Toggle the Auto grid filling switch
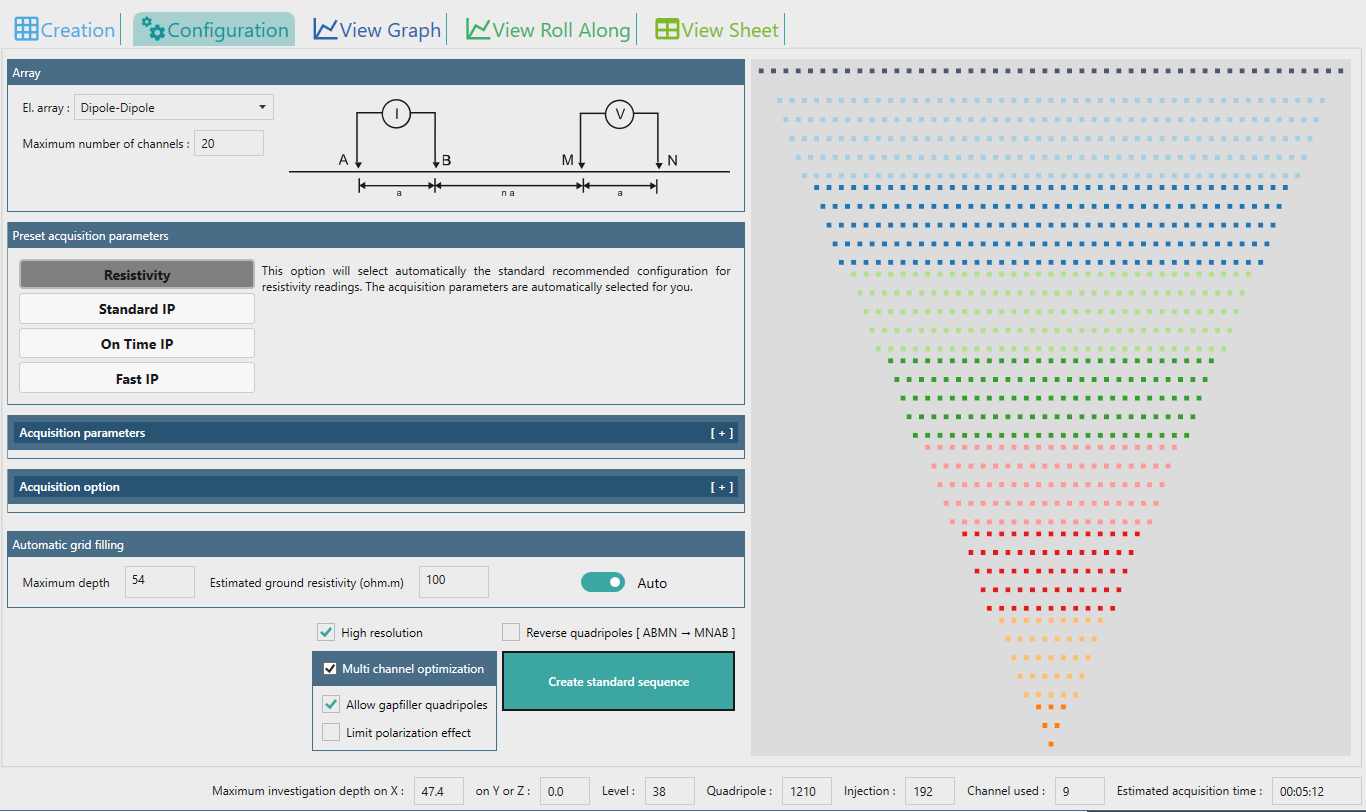 (603, 582)
